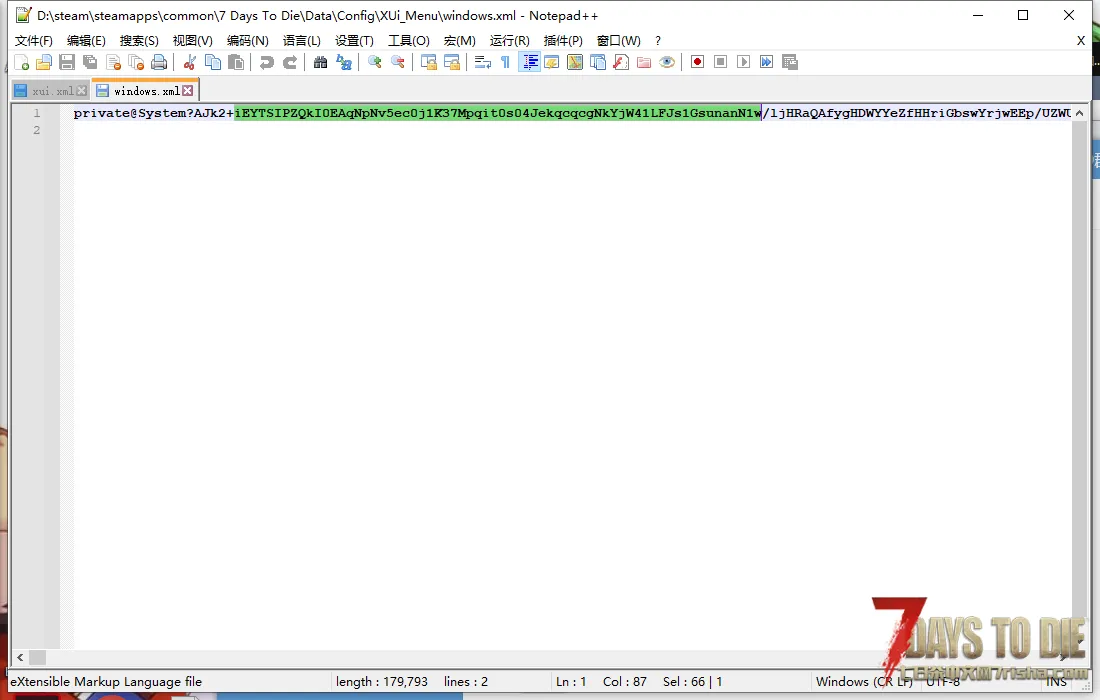1100x700 pixels.
Task: Toggle the monitoring eye icon
Action: 667,62
